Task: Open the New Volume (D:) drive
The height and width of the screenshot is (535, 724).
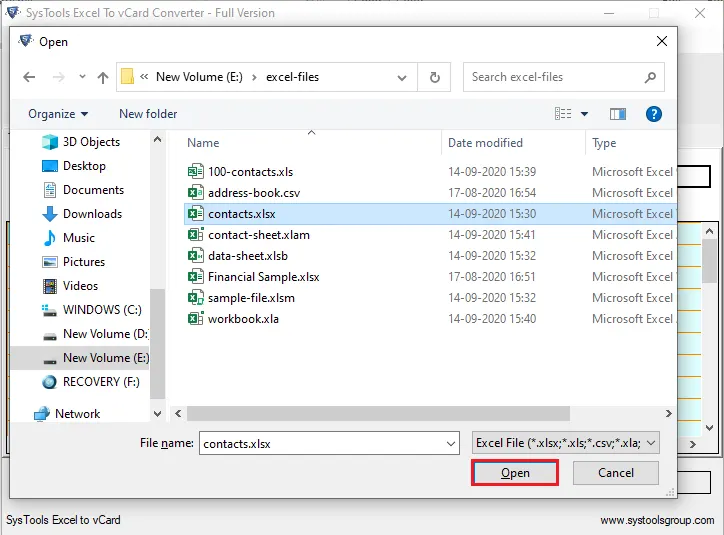Action: coord(106,334)
